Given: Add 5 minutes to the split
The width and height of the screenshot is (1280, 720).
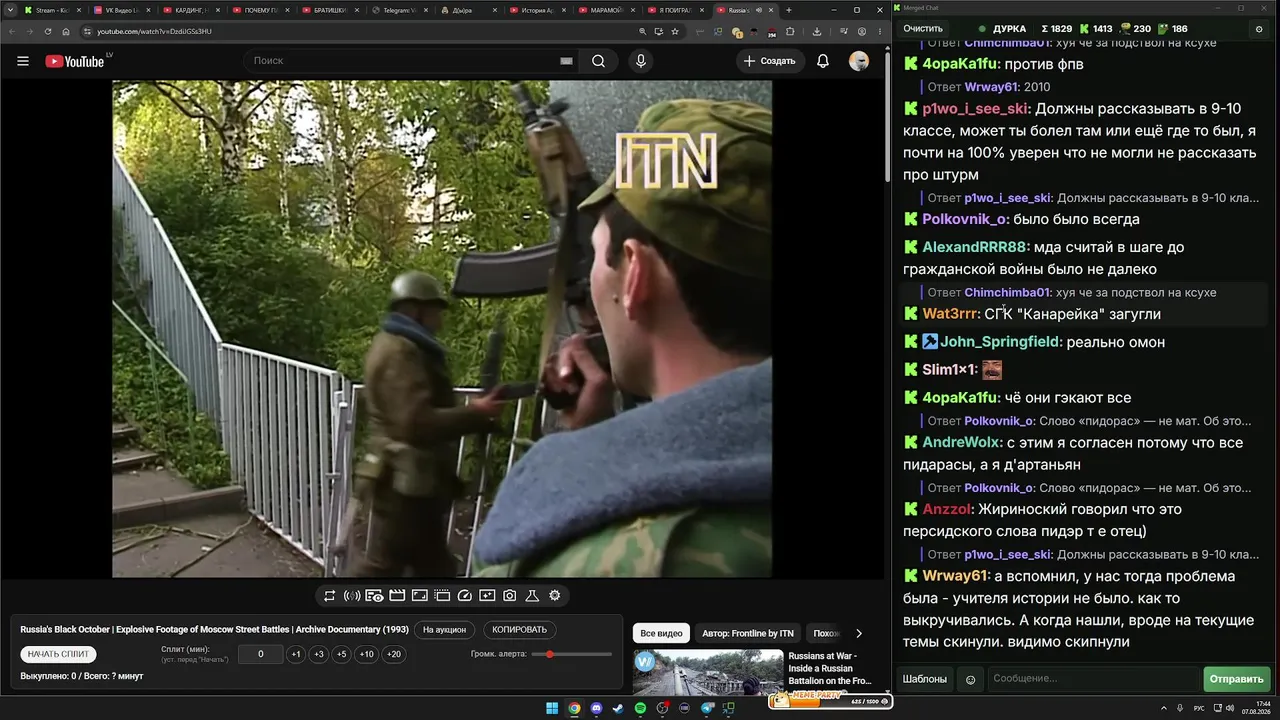Looking at the screenshot, I should pyautogui.click(x=342, y=654).
